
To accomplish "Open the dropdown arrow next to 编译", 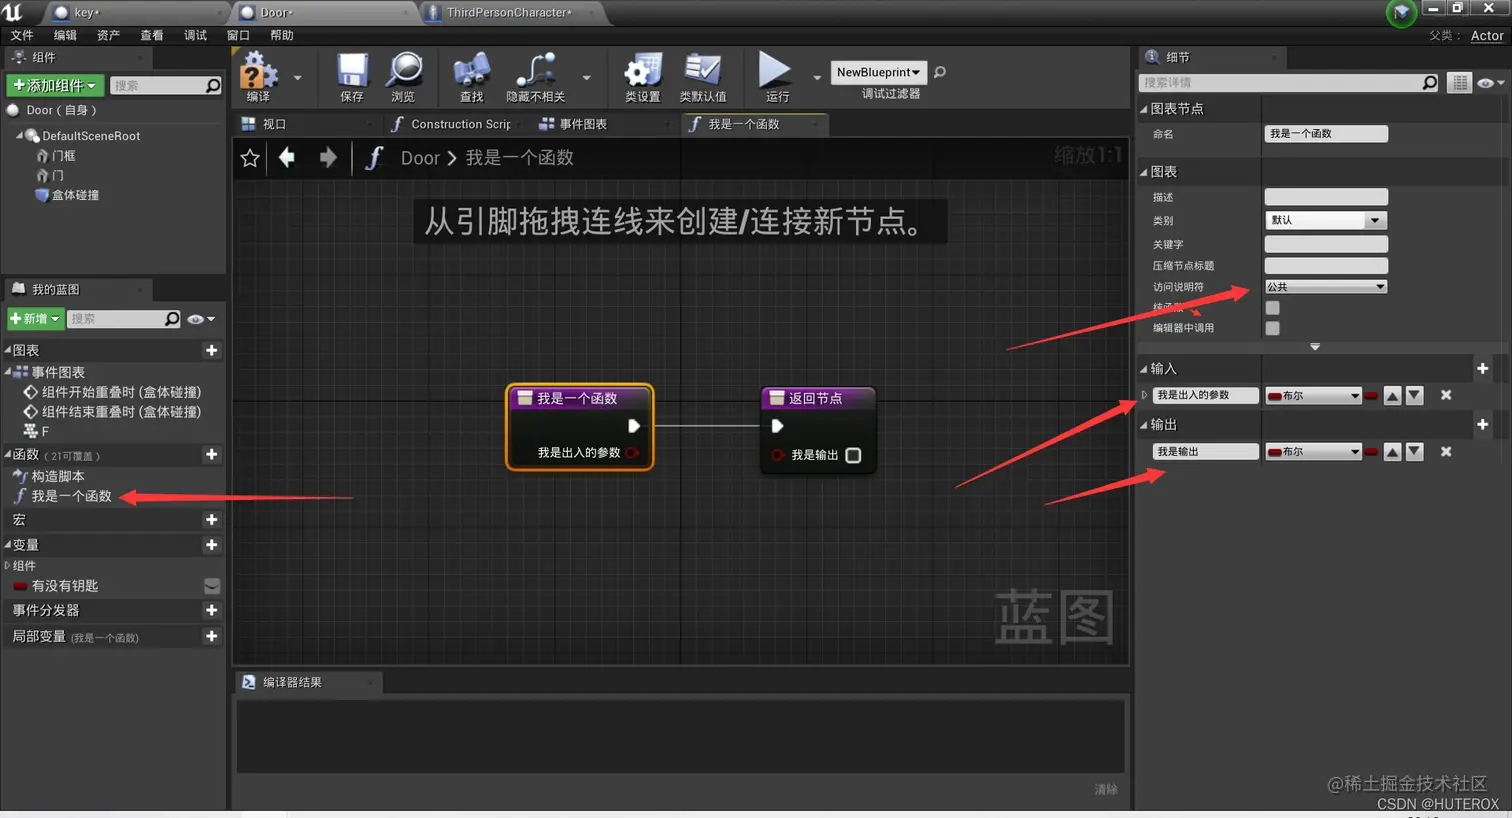I will click(x=297, y=77).
